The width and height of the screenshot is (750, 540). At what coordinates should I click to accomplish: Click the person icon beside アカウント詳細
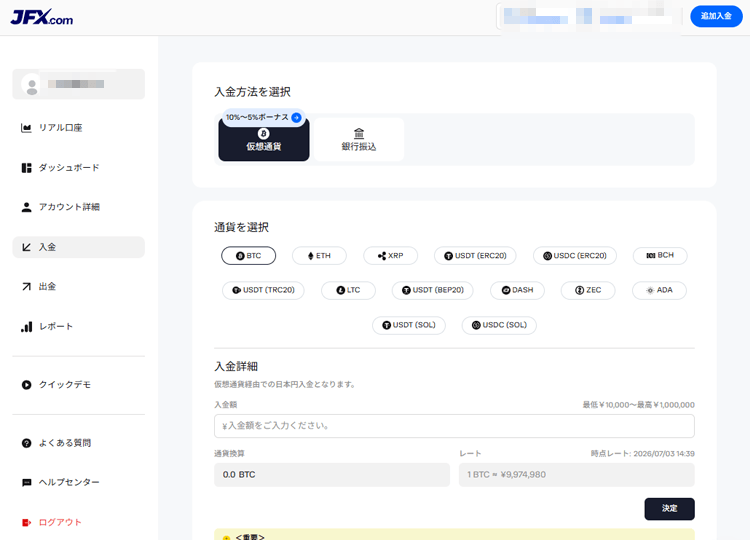26,207
